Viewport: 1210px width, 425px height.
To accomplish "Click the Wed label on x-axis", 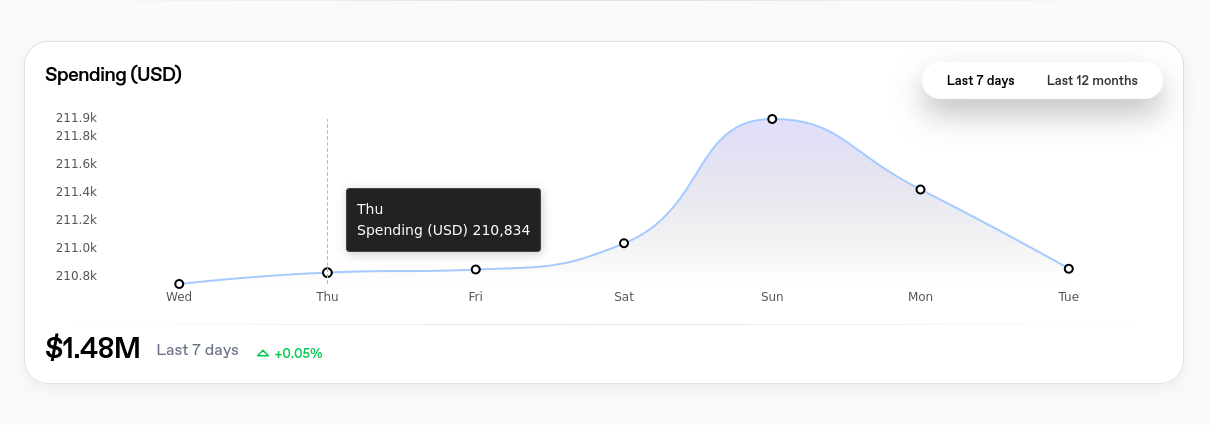I will pyautogui.click(x=179, y=297).
